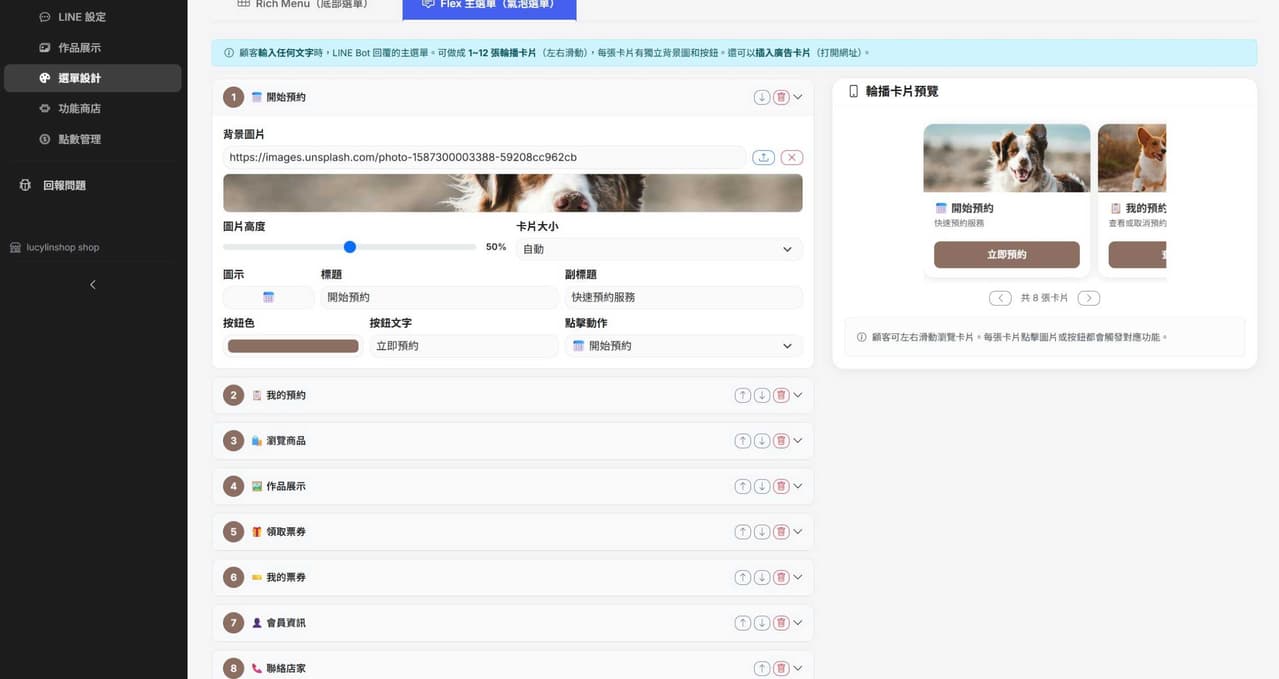The height and width of the screenshot is (679, 1279).
Task: Click the background image preview strip
Action: coord(513,193)
